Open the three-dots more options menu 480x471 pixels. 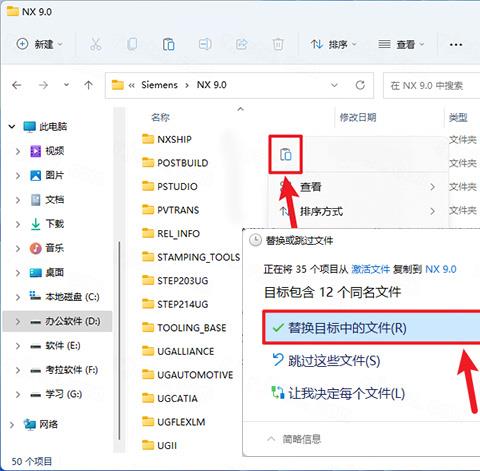point(456,44)
